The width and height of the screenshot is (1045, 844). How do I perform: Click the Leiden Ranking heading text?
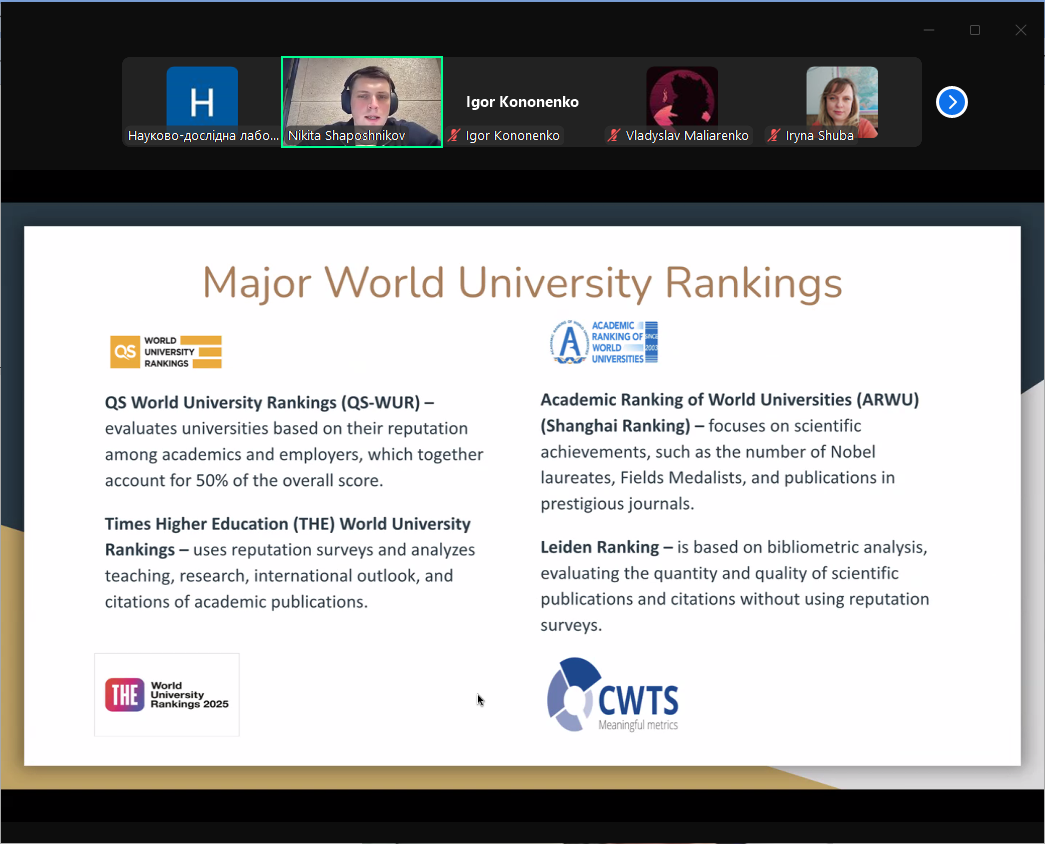coord(606,547)
